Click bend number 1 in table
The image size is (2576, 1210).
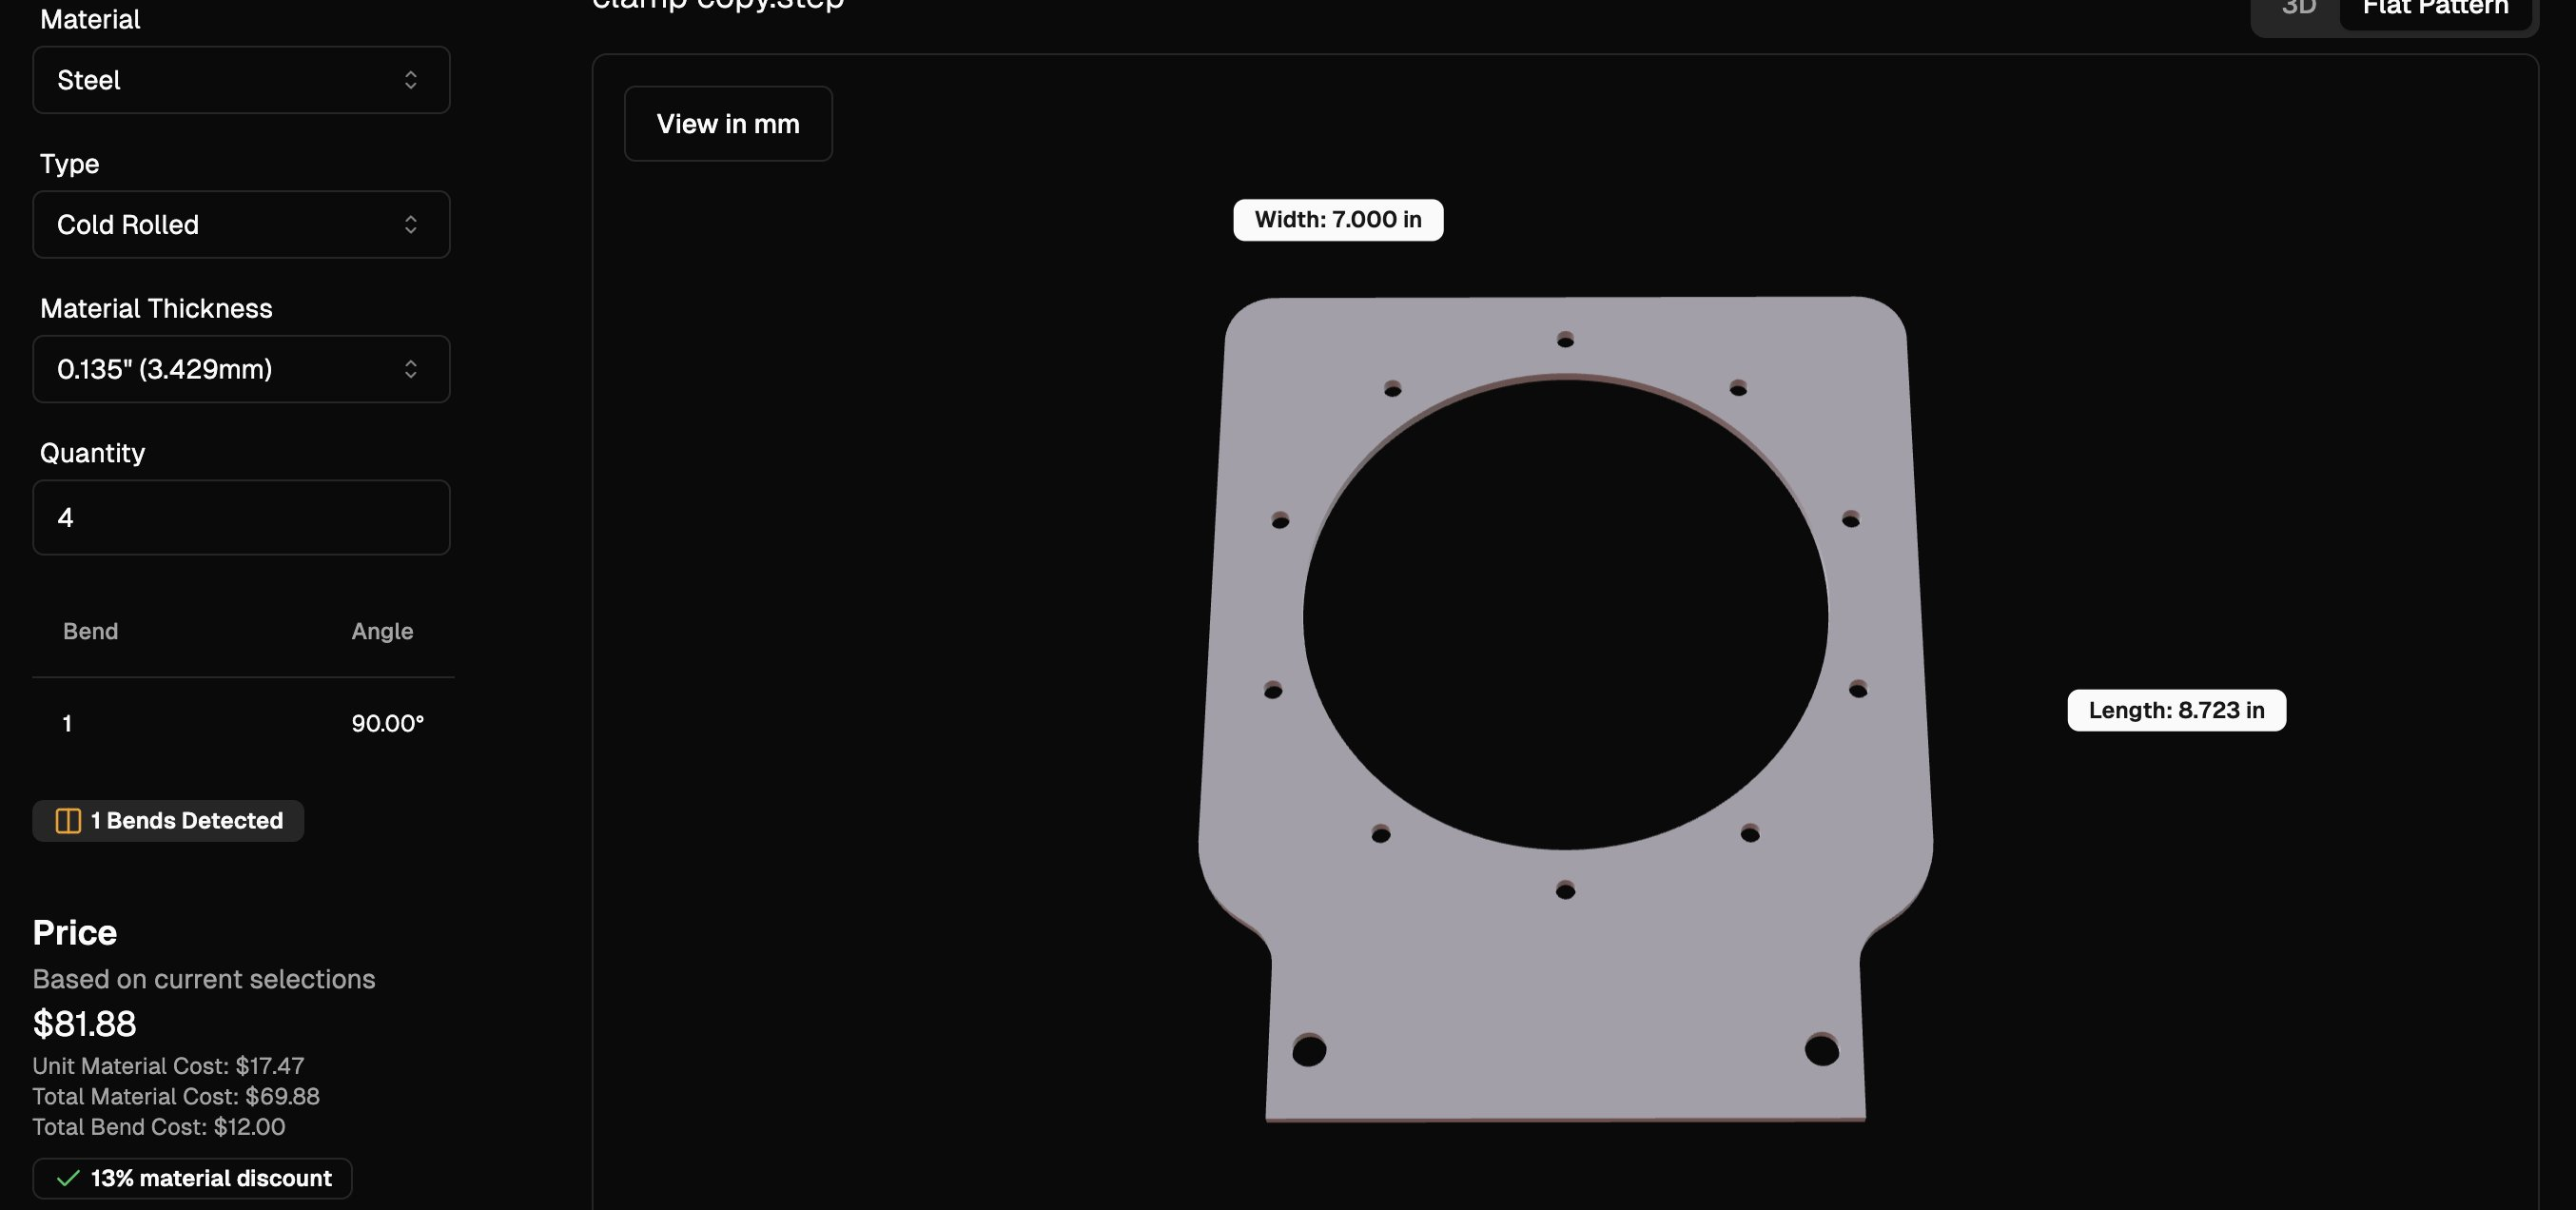click(x=67, y=723)
